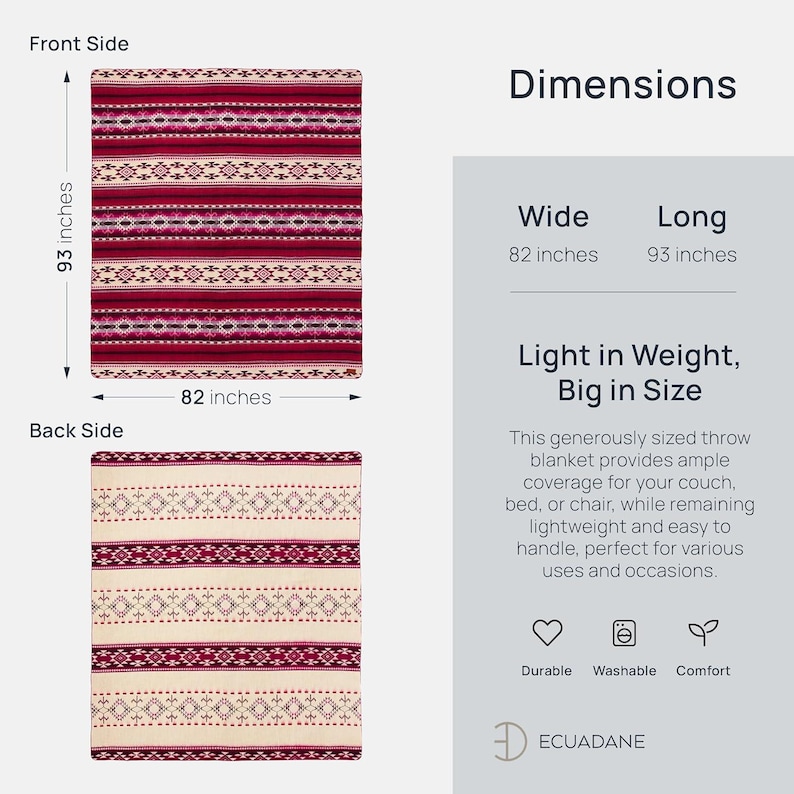Select the front side blanket image

click(226, 224)
